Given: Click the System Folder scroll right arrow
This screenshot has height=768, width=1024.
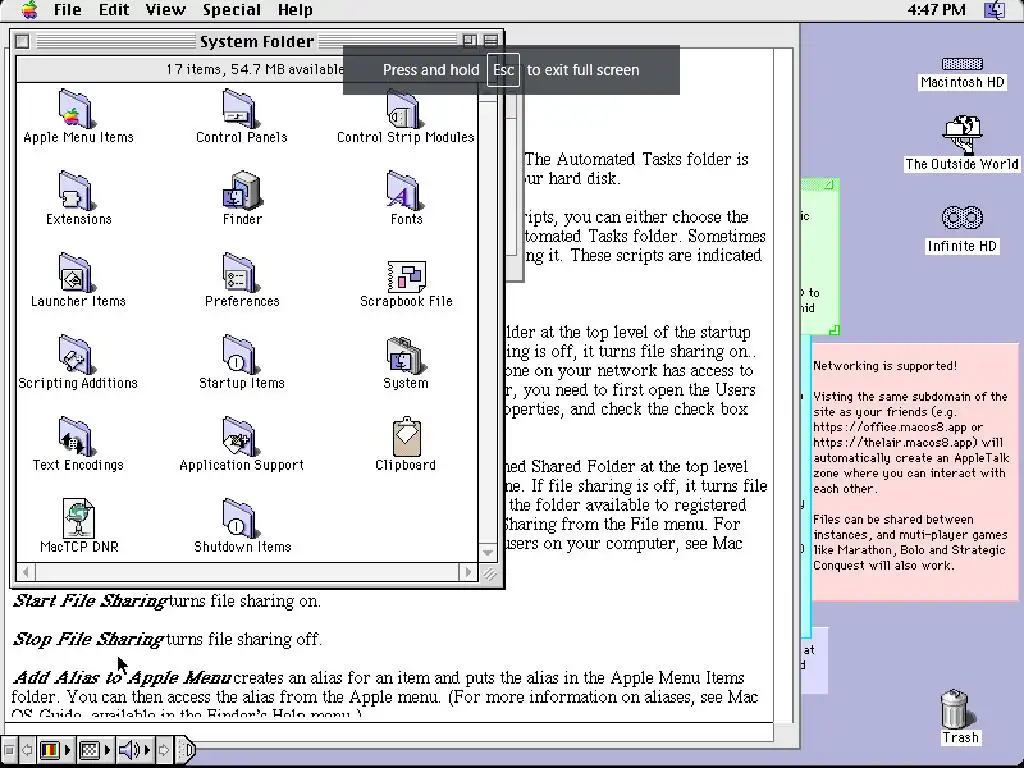Looking at the screenshot, I should tap(468, 572).
